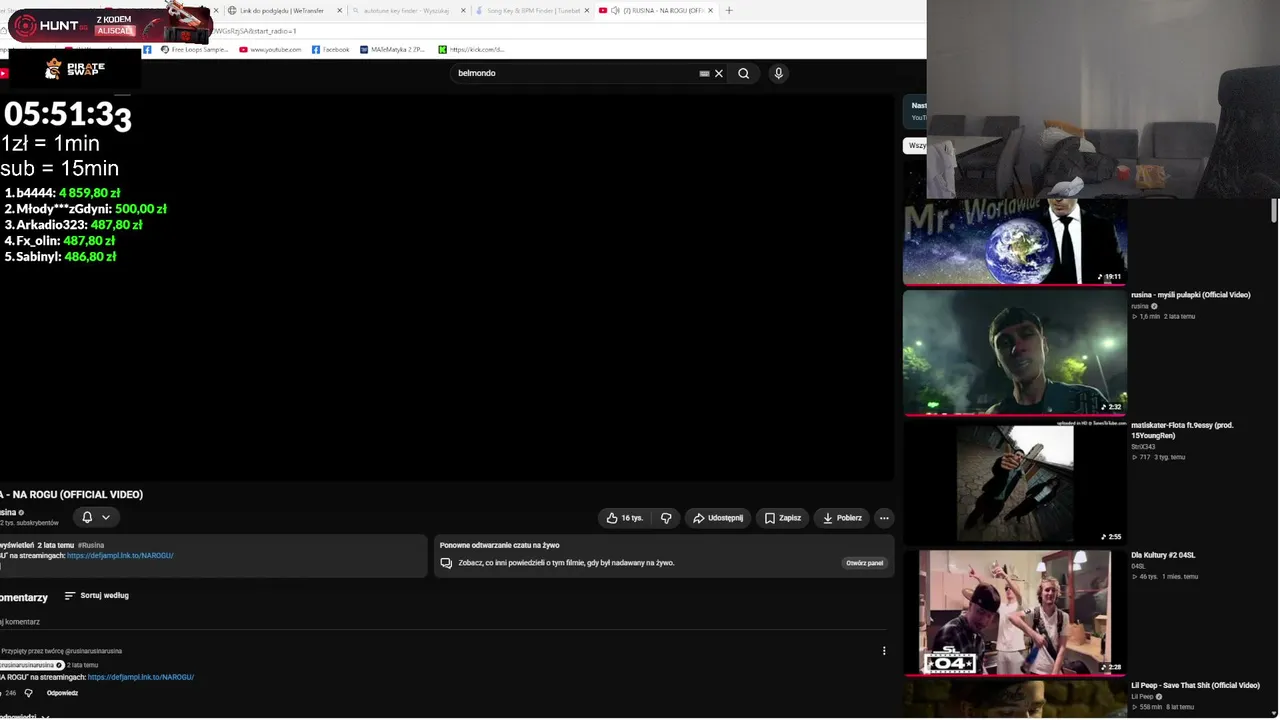Open the Dla Kultury #2 04SL thumbnail
This screenshot has width=1280, height=720.
(x=1015, y=613)
